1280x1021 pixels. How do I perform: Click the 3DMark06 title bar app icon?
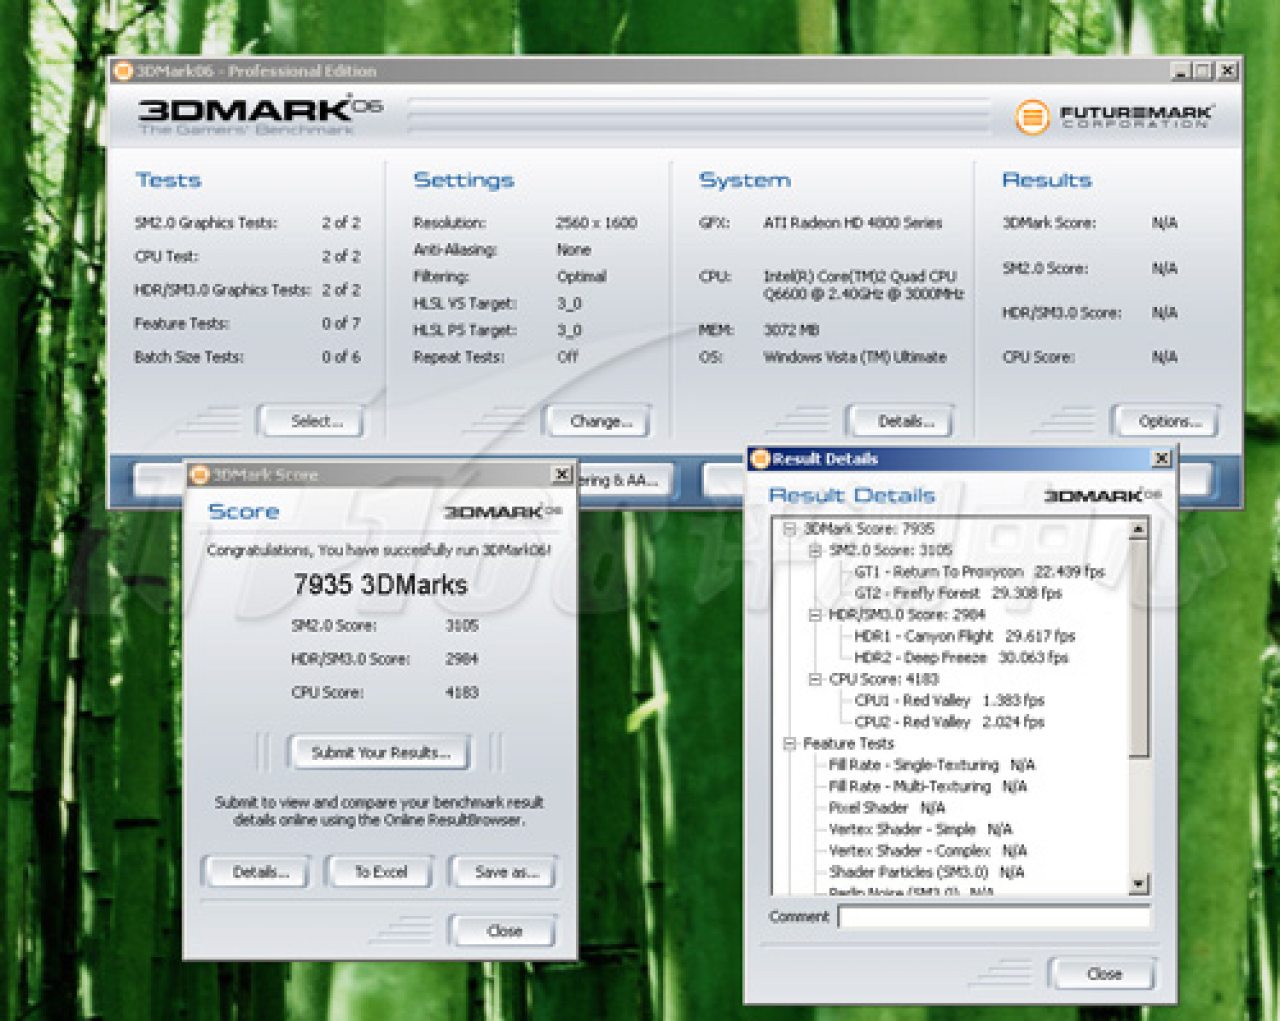point(123,71)
